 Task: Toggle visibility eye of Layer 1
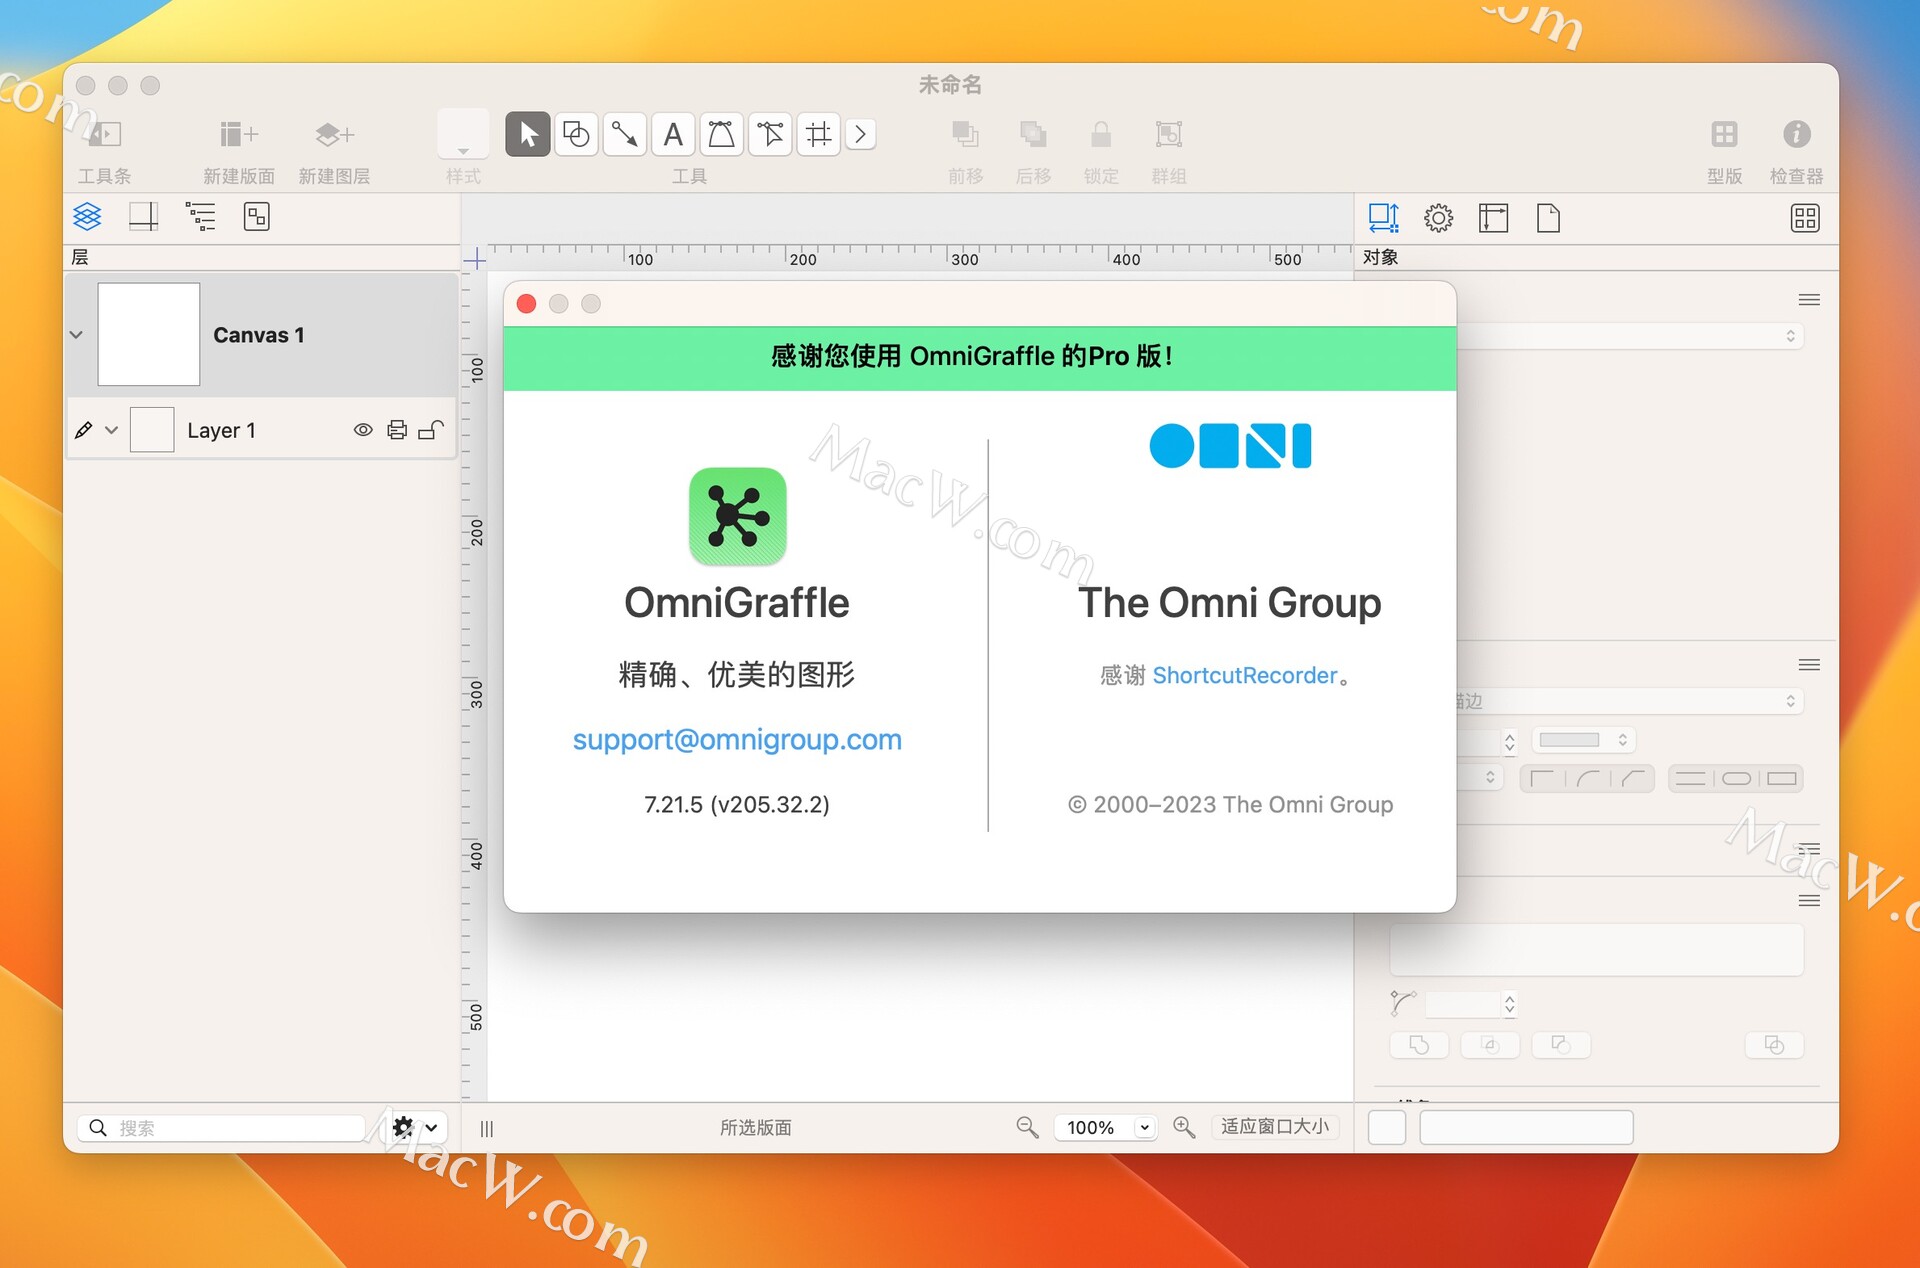[x=363, y=430]
